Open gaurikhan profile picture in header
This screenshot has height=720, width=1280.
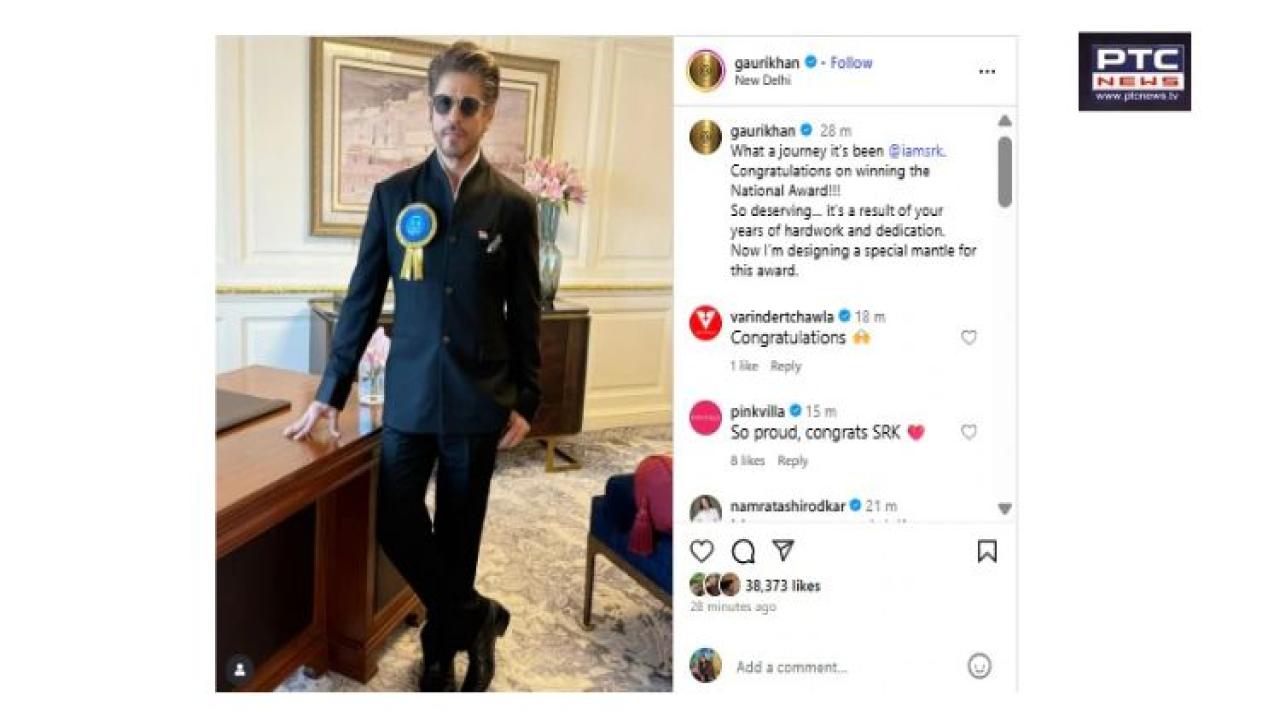pyautogui.click(x=705, y=71)
